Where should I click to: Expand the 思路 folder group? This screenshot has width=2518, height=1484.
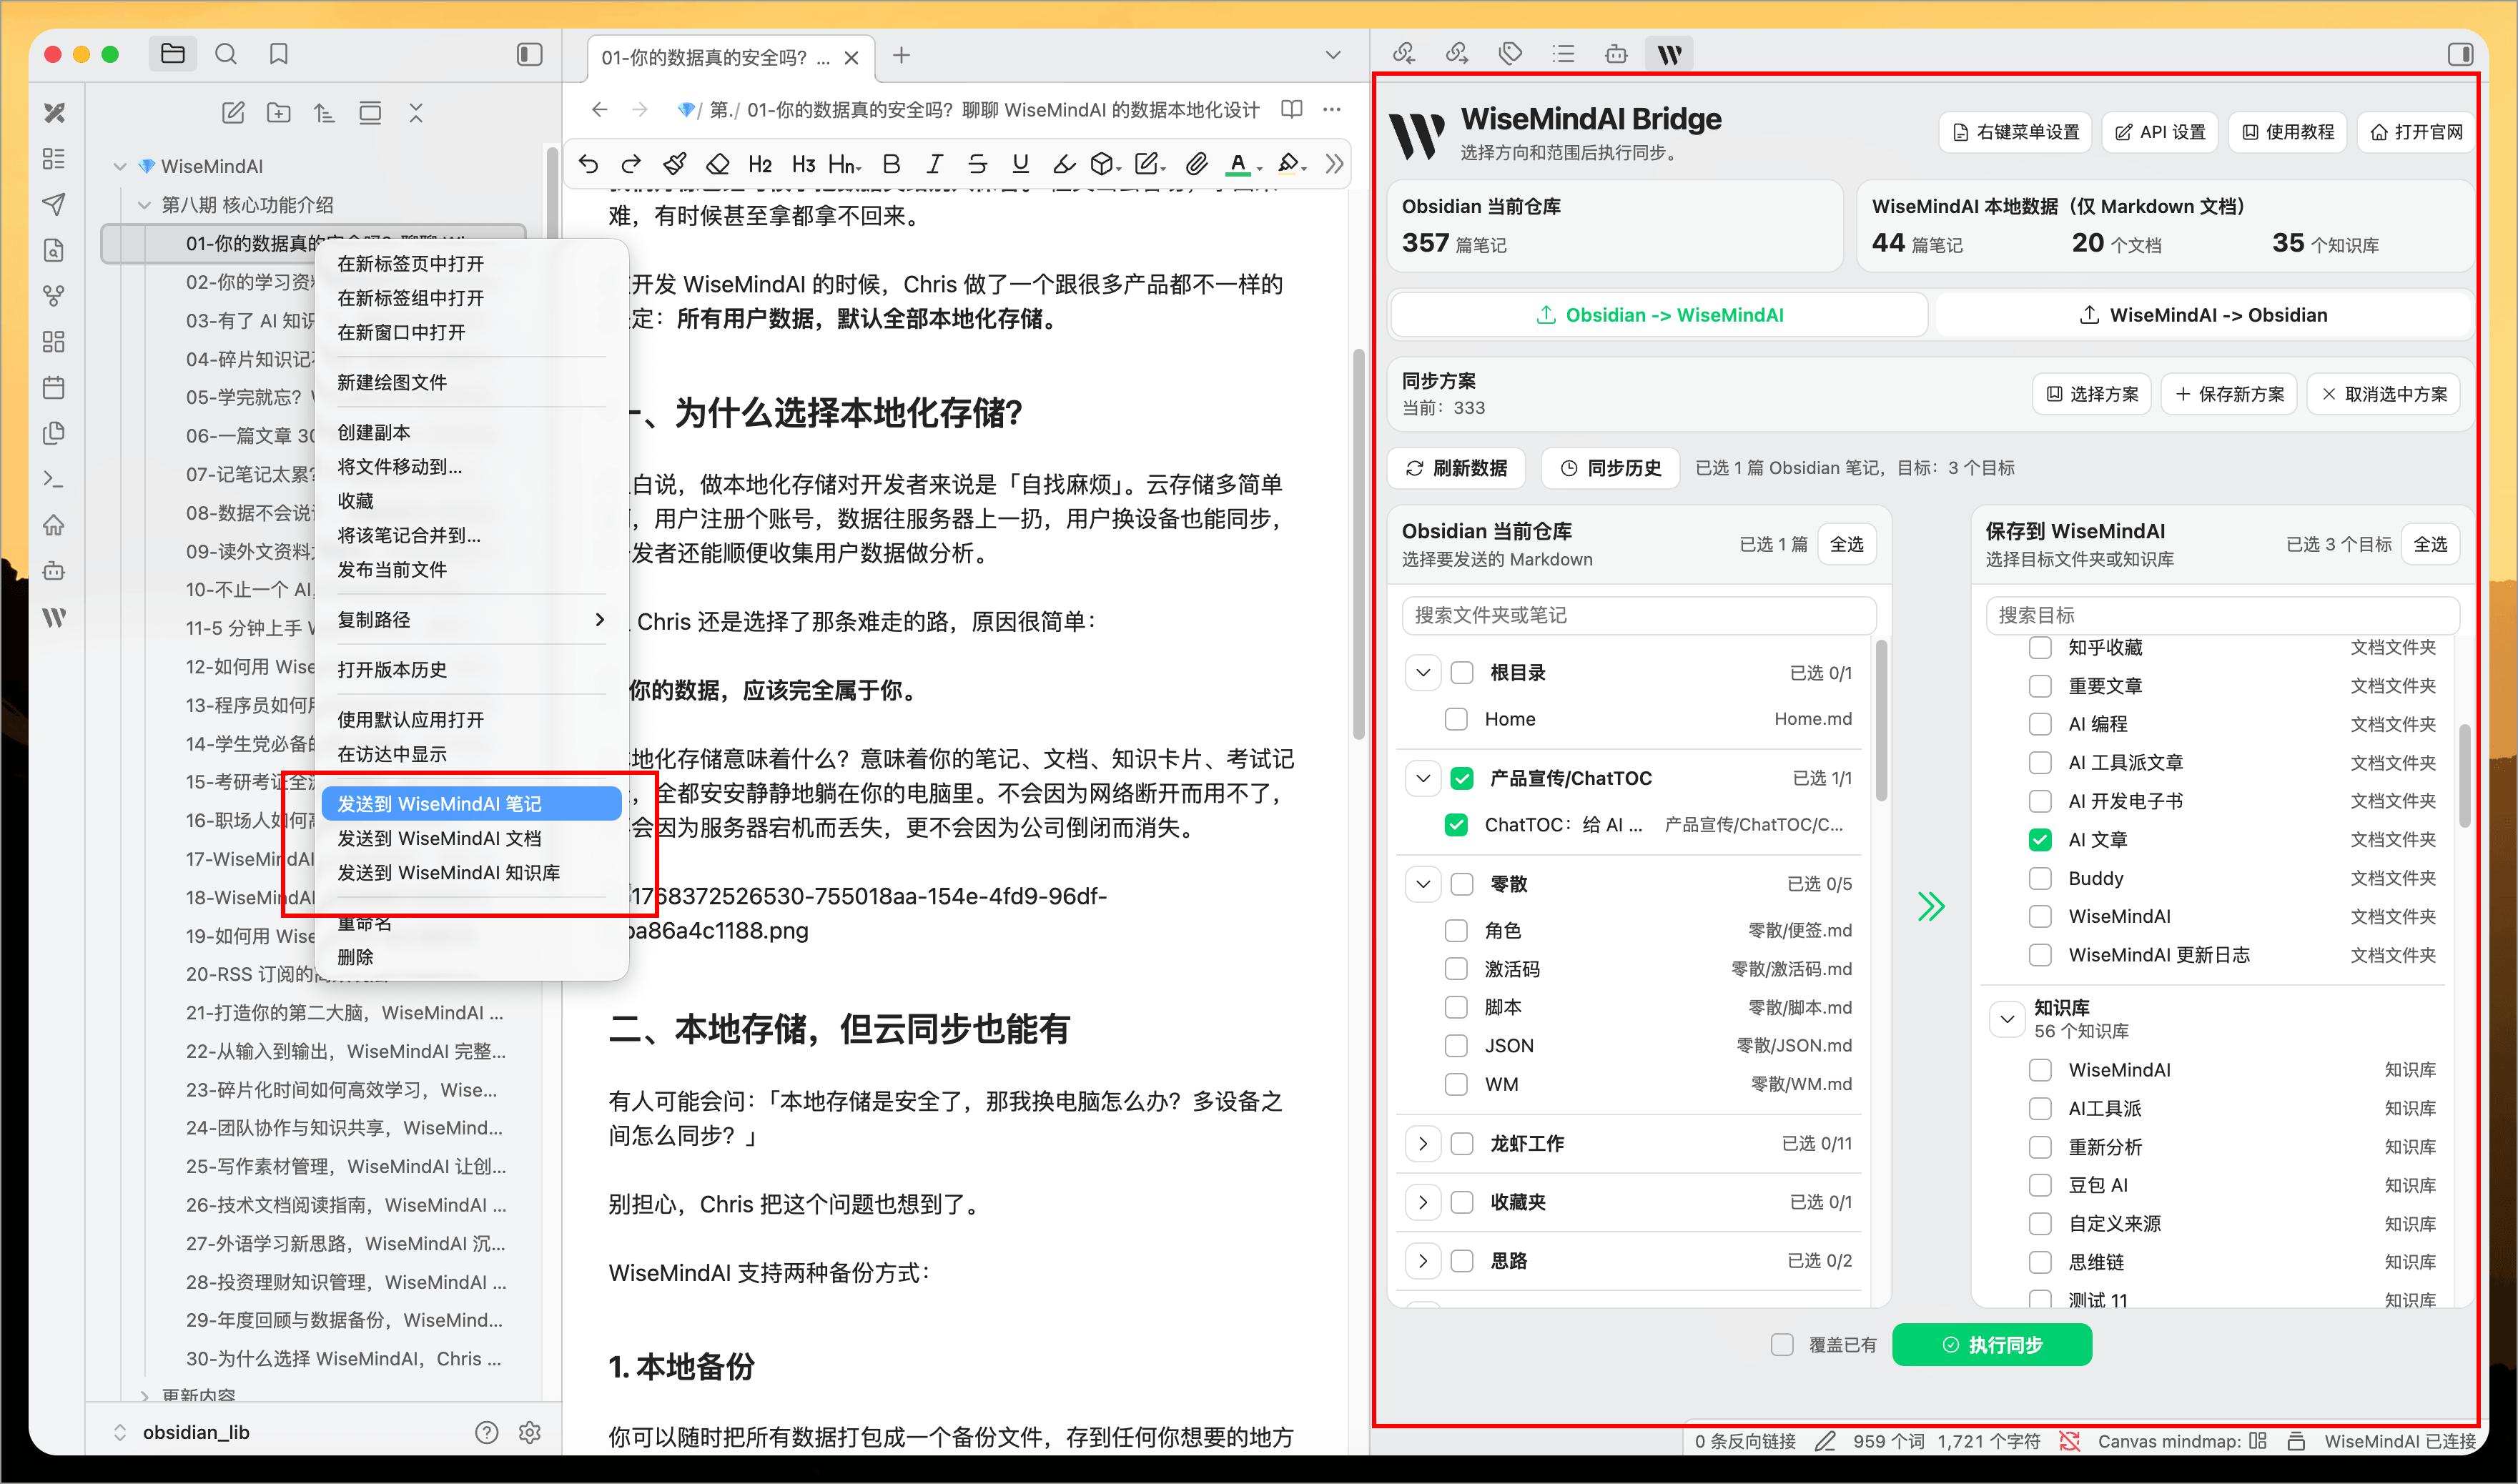(x=1422, y=1261)
